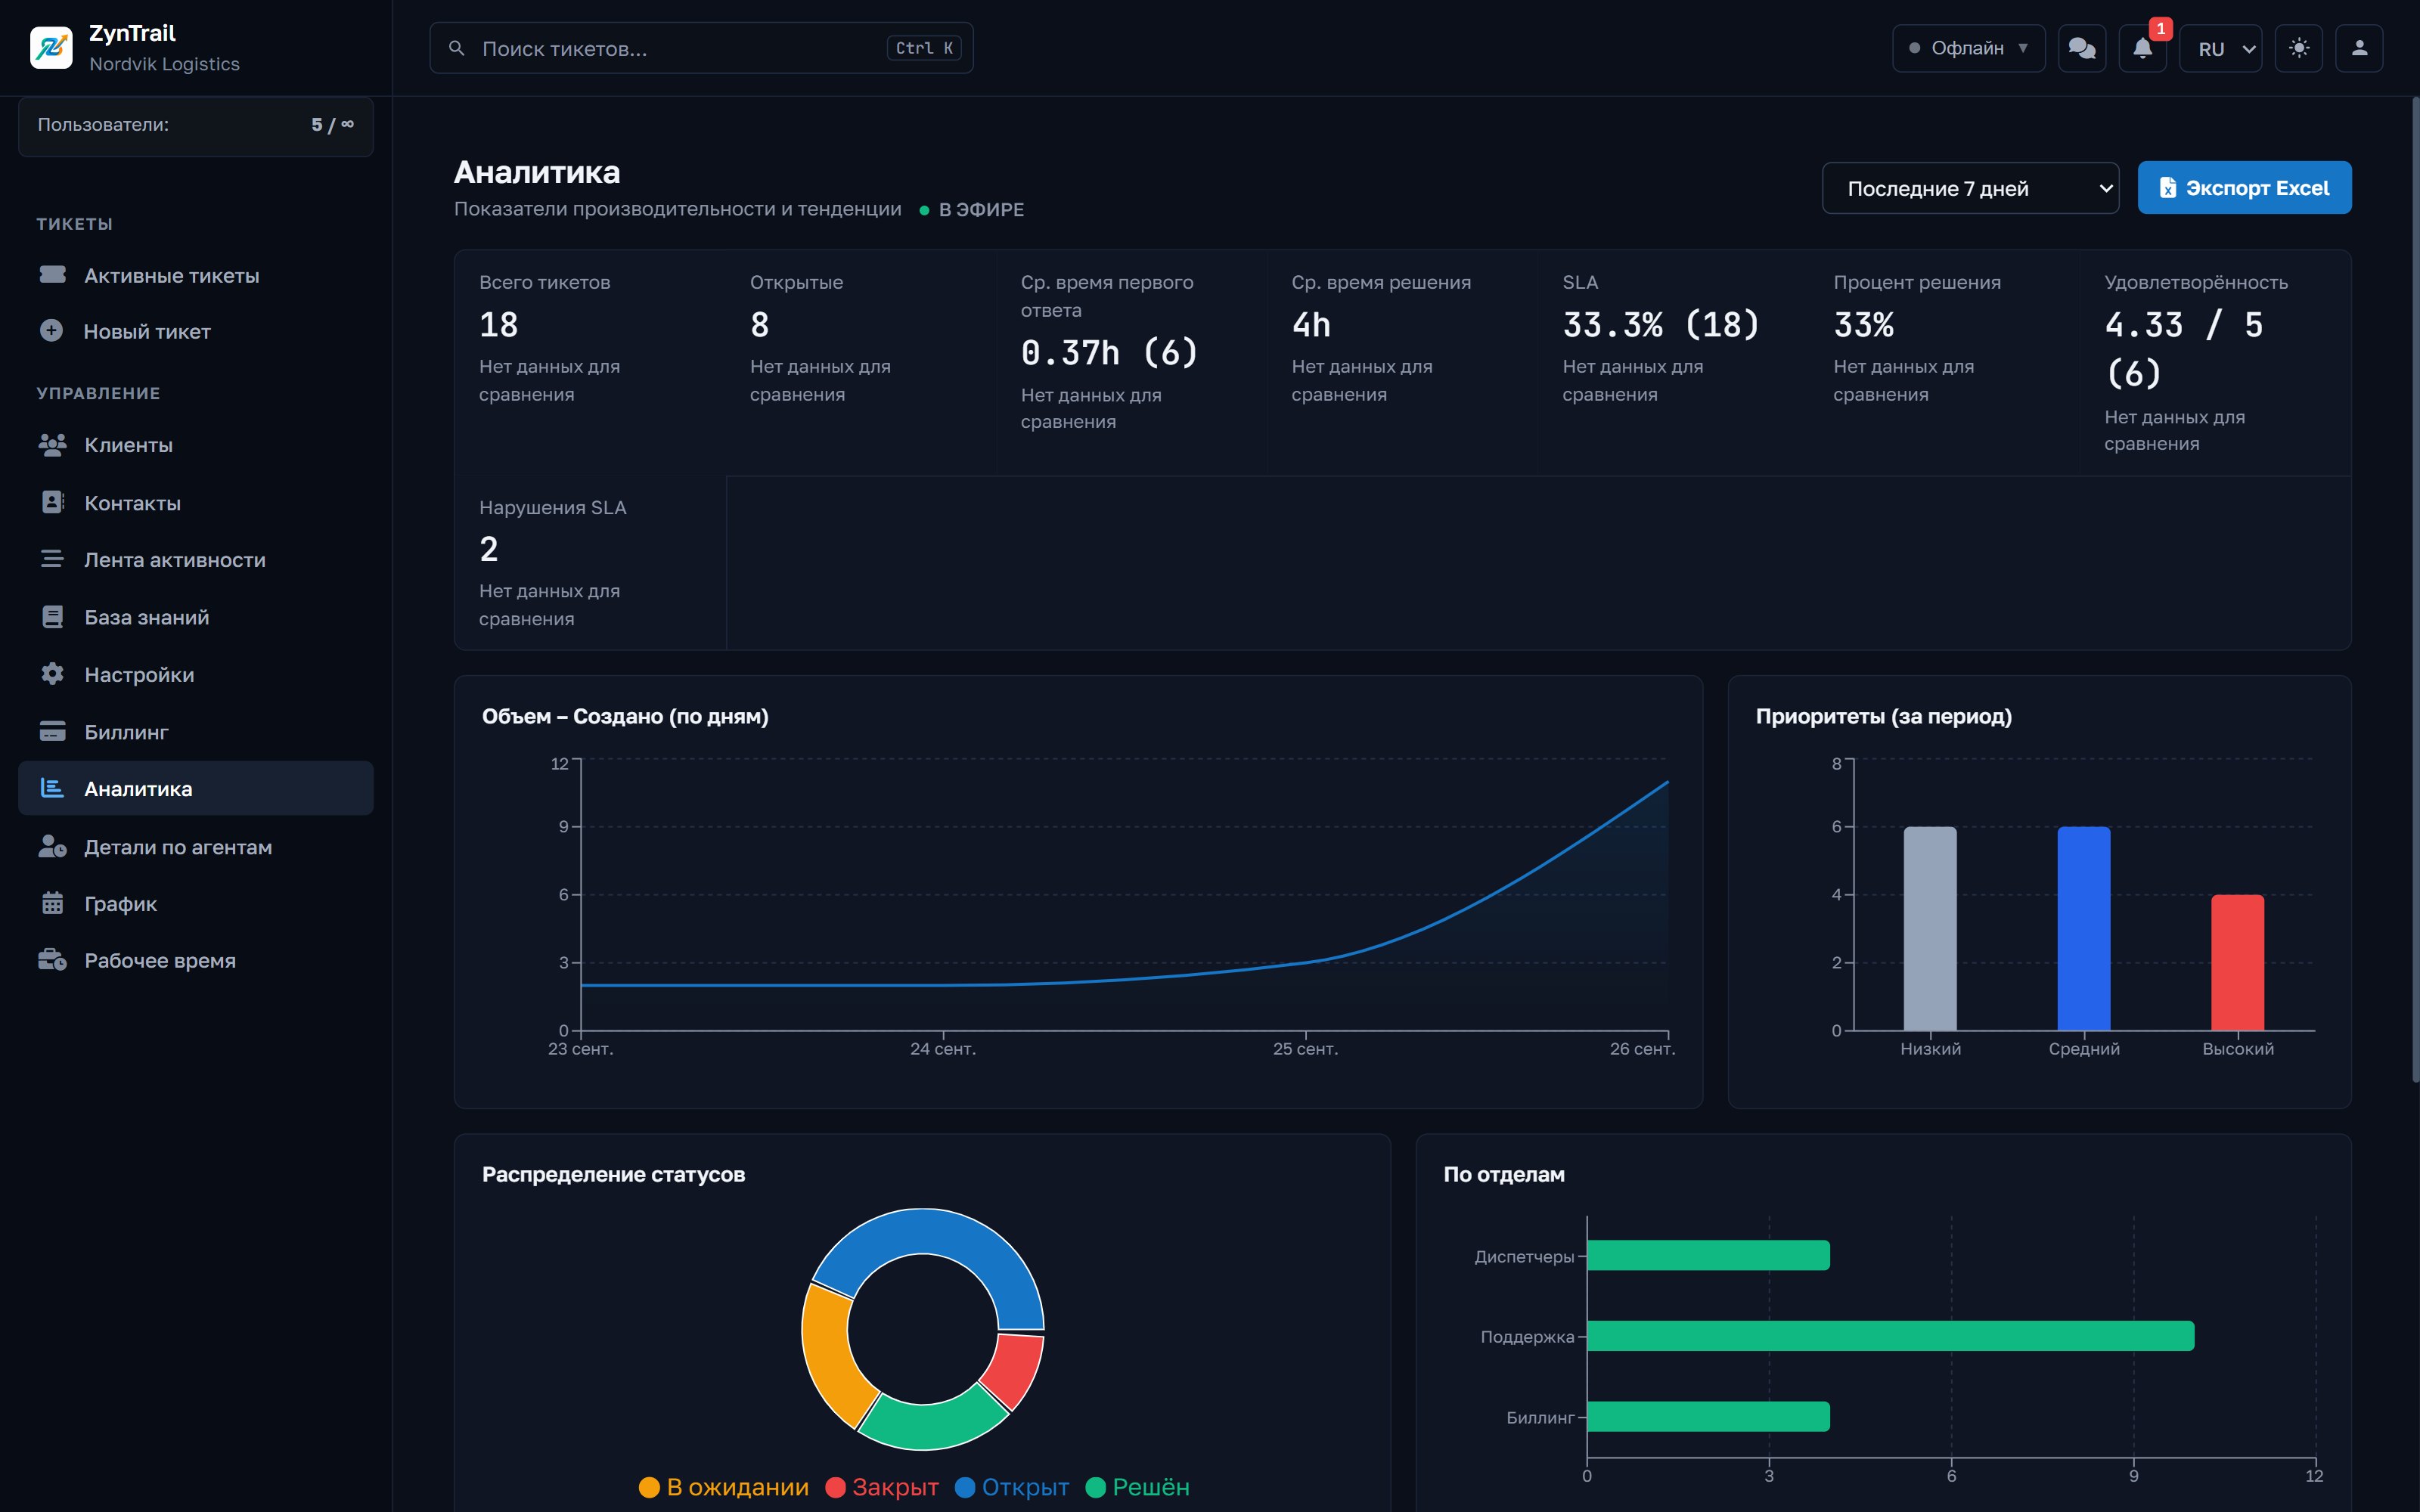This screenshot has width=2420, height=1512.
Task: Open the График page
Action: [196, 904]
